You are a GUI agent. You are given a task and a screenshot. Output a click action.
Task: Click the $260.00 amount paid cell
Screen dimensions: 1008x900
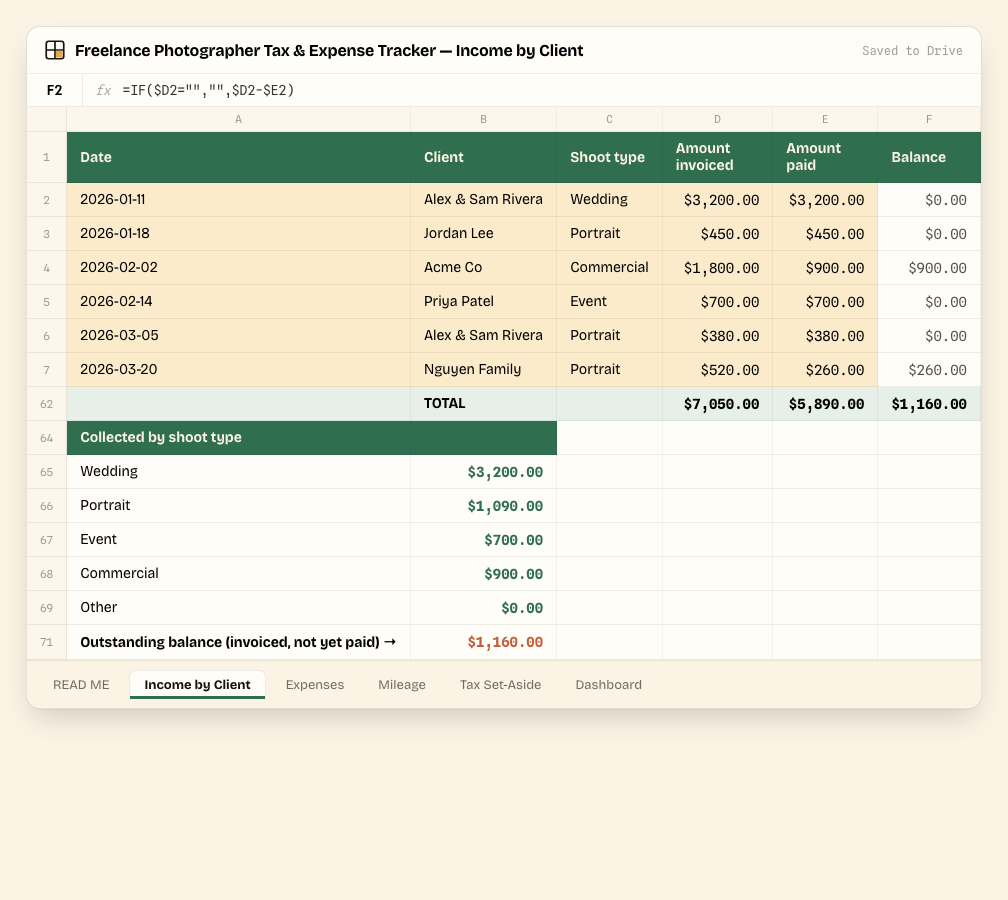(x=825, y=370)
